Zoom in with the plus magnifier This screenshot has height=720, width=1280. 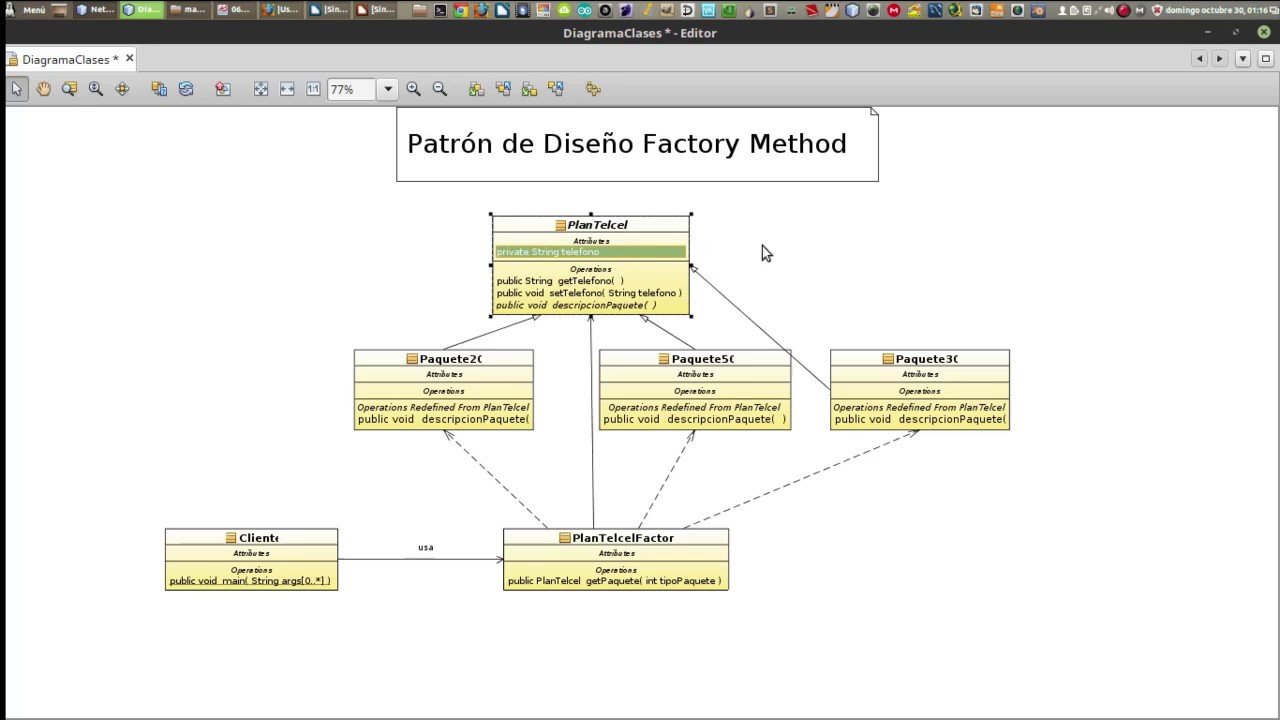pos(413,89)
